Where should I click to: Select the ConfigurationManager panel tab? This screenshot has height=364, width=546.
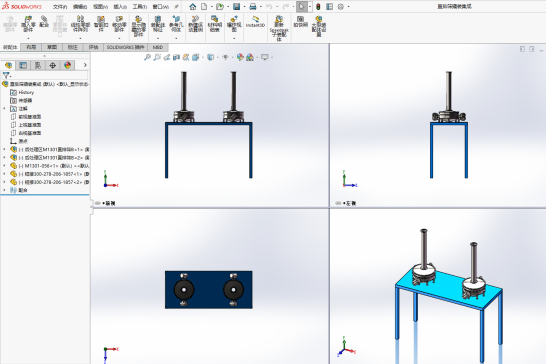click(x=38, y=65)
